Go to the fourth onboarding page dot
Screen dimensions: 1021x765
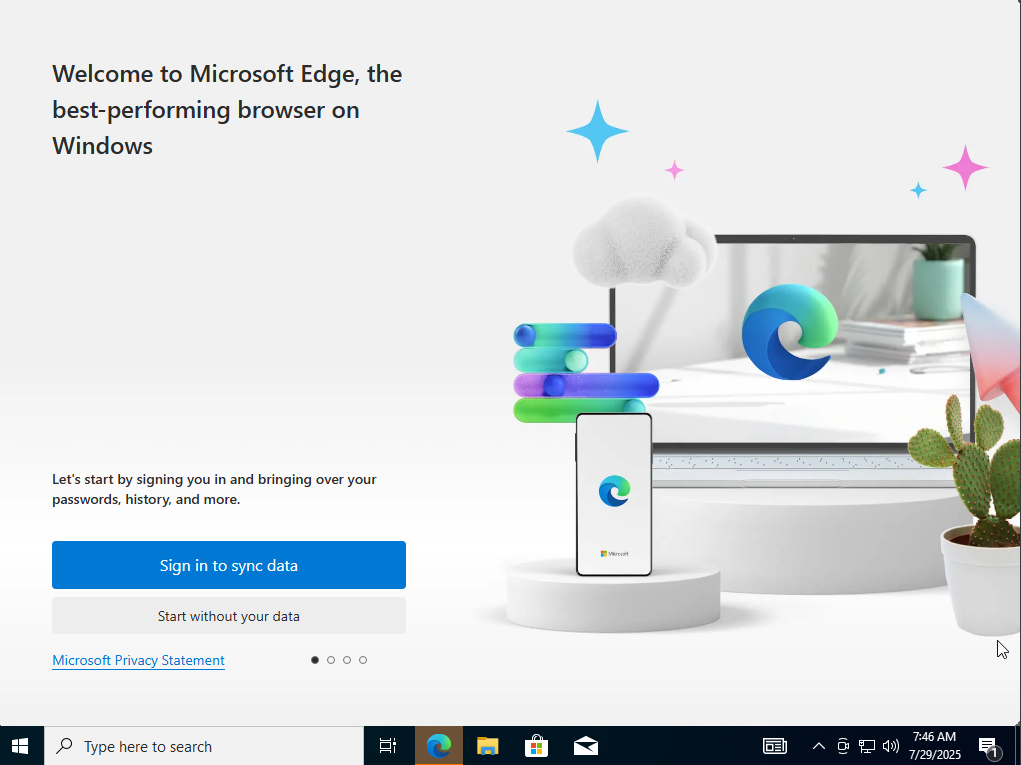(363, 660)
